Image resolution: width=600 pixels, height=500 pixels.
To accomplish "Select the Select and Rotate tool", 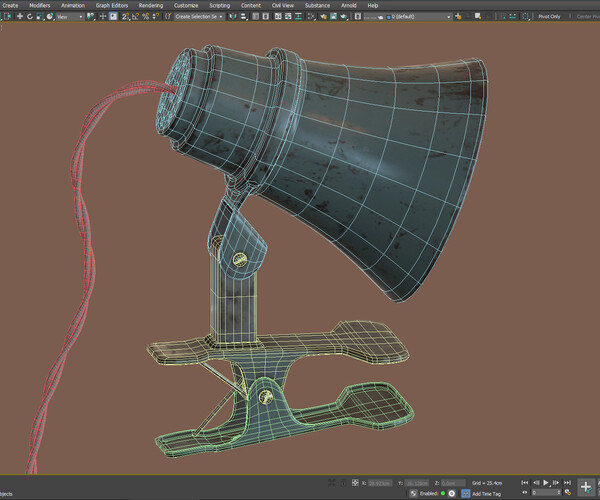I will (x=29, y=16).
